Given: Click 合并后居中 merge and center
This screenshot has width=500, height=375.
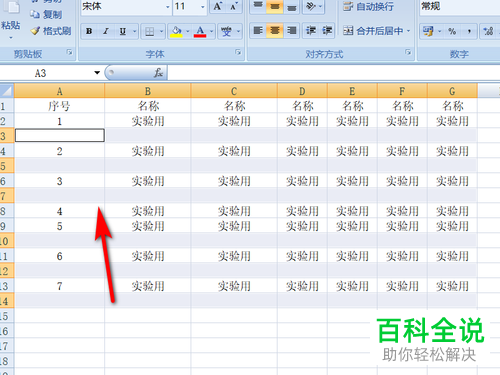Looking at the screenshot, I should point(373,31).
